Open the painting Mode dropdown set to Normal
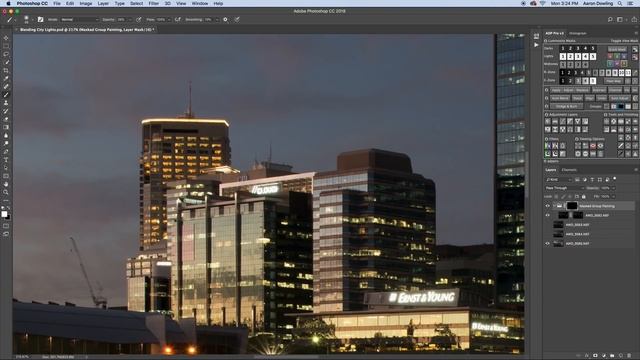The image size is (640, 360). (x=80, y=19)
